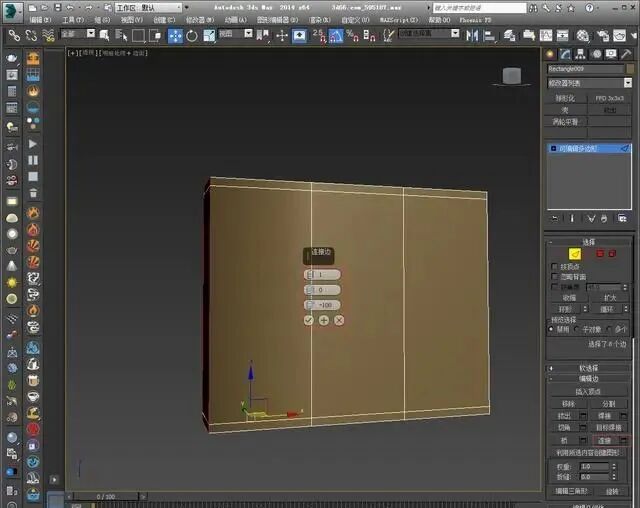Select the 子对象 preview selection radio
Image resolution: width=640 pixels, height=508 pixels.
tap(577, 329)
